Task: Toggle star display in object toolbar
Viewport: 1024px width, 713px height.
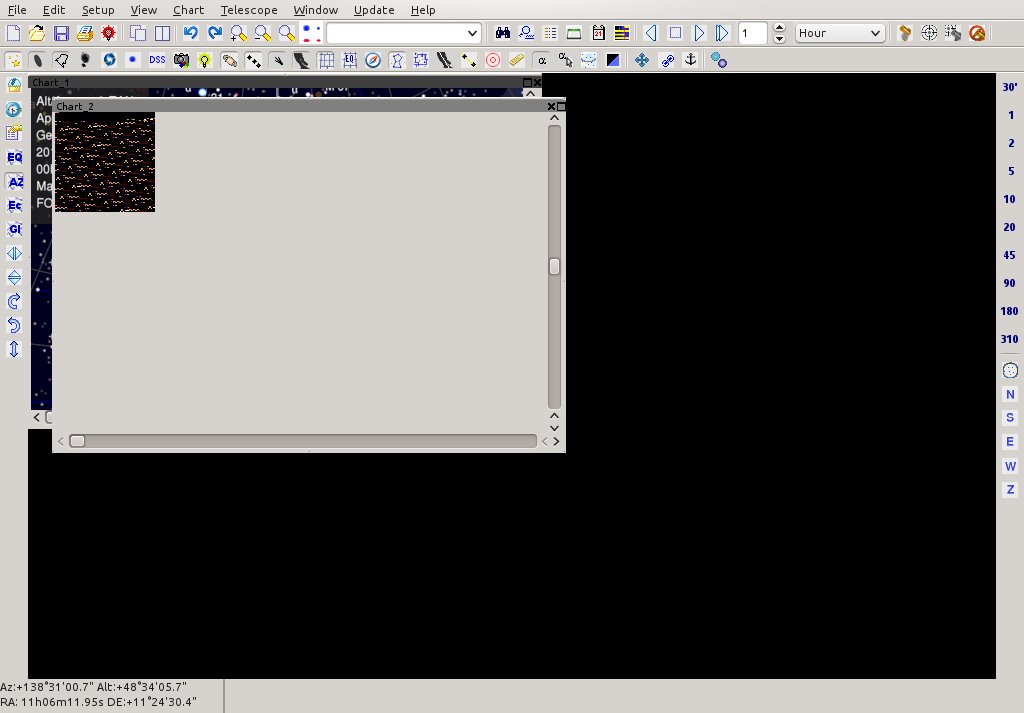Action: point(13,60)
